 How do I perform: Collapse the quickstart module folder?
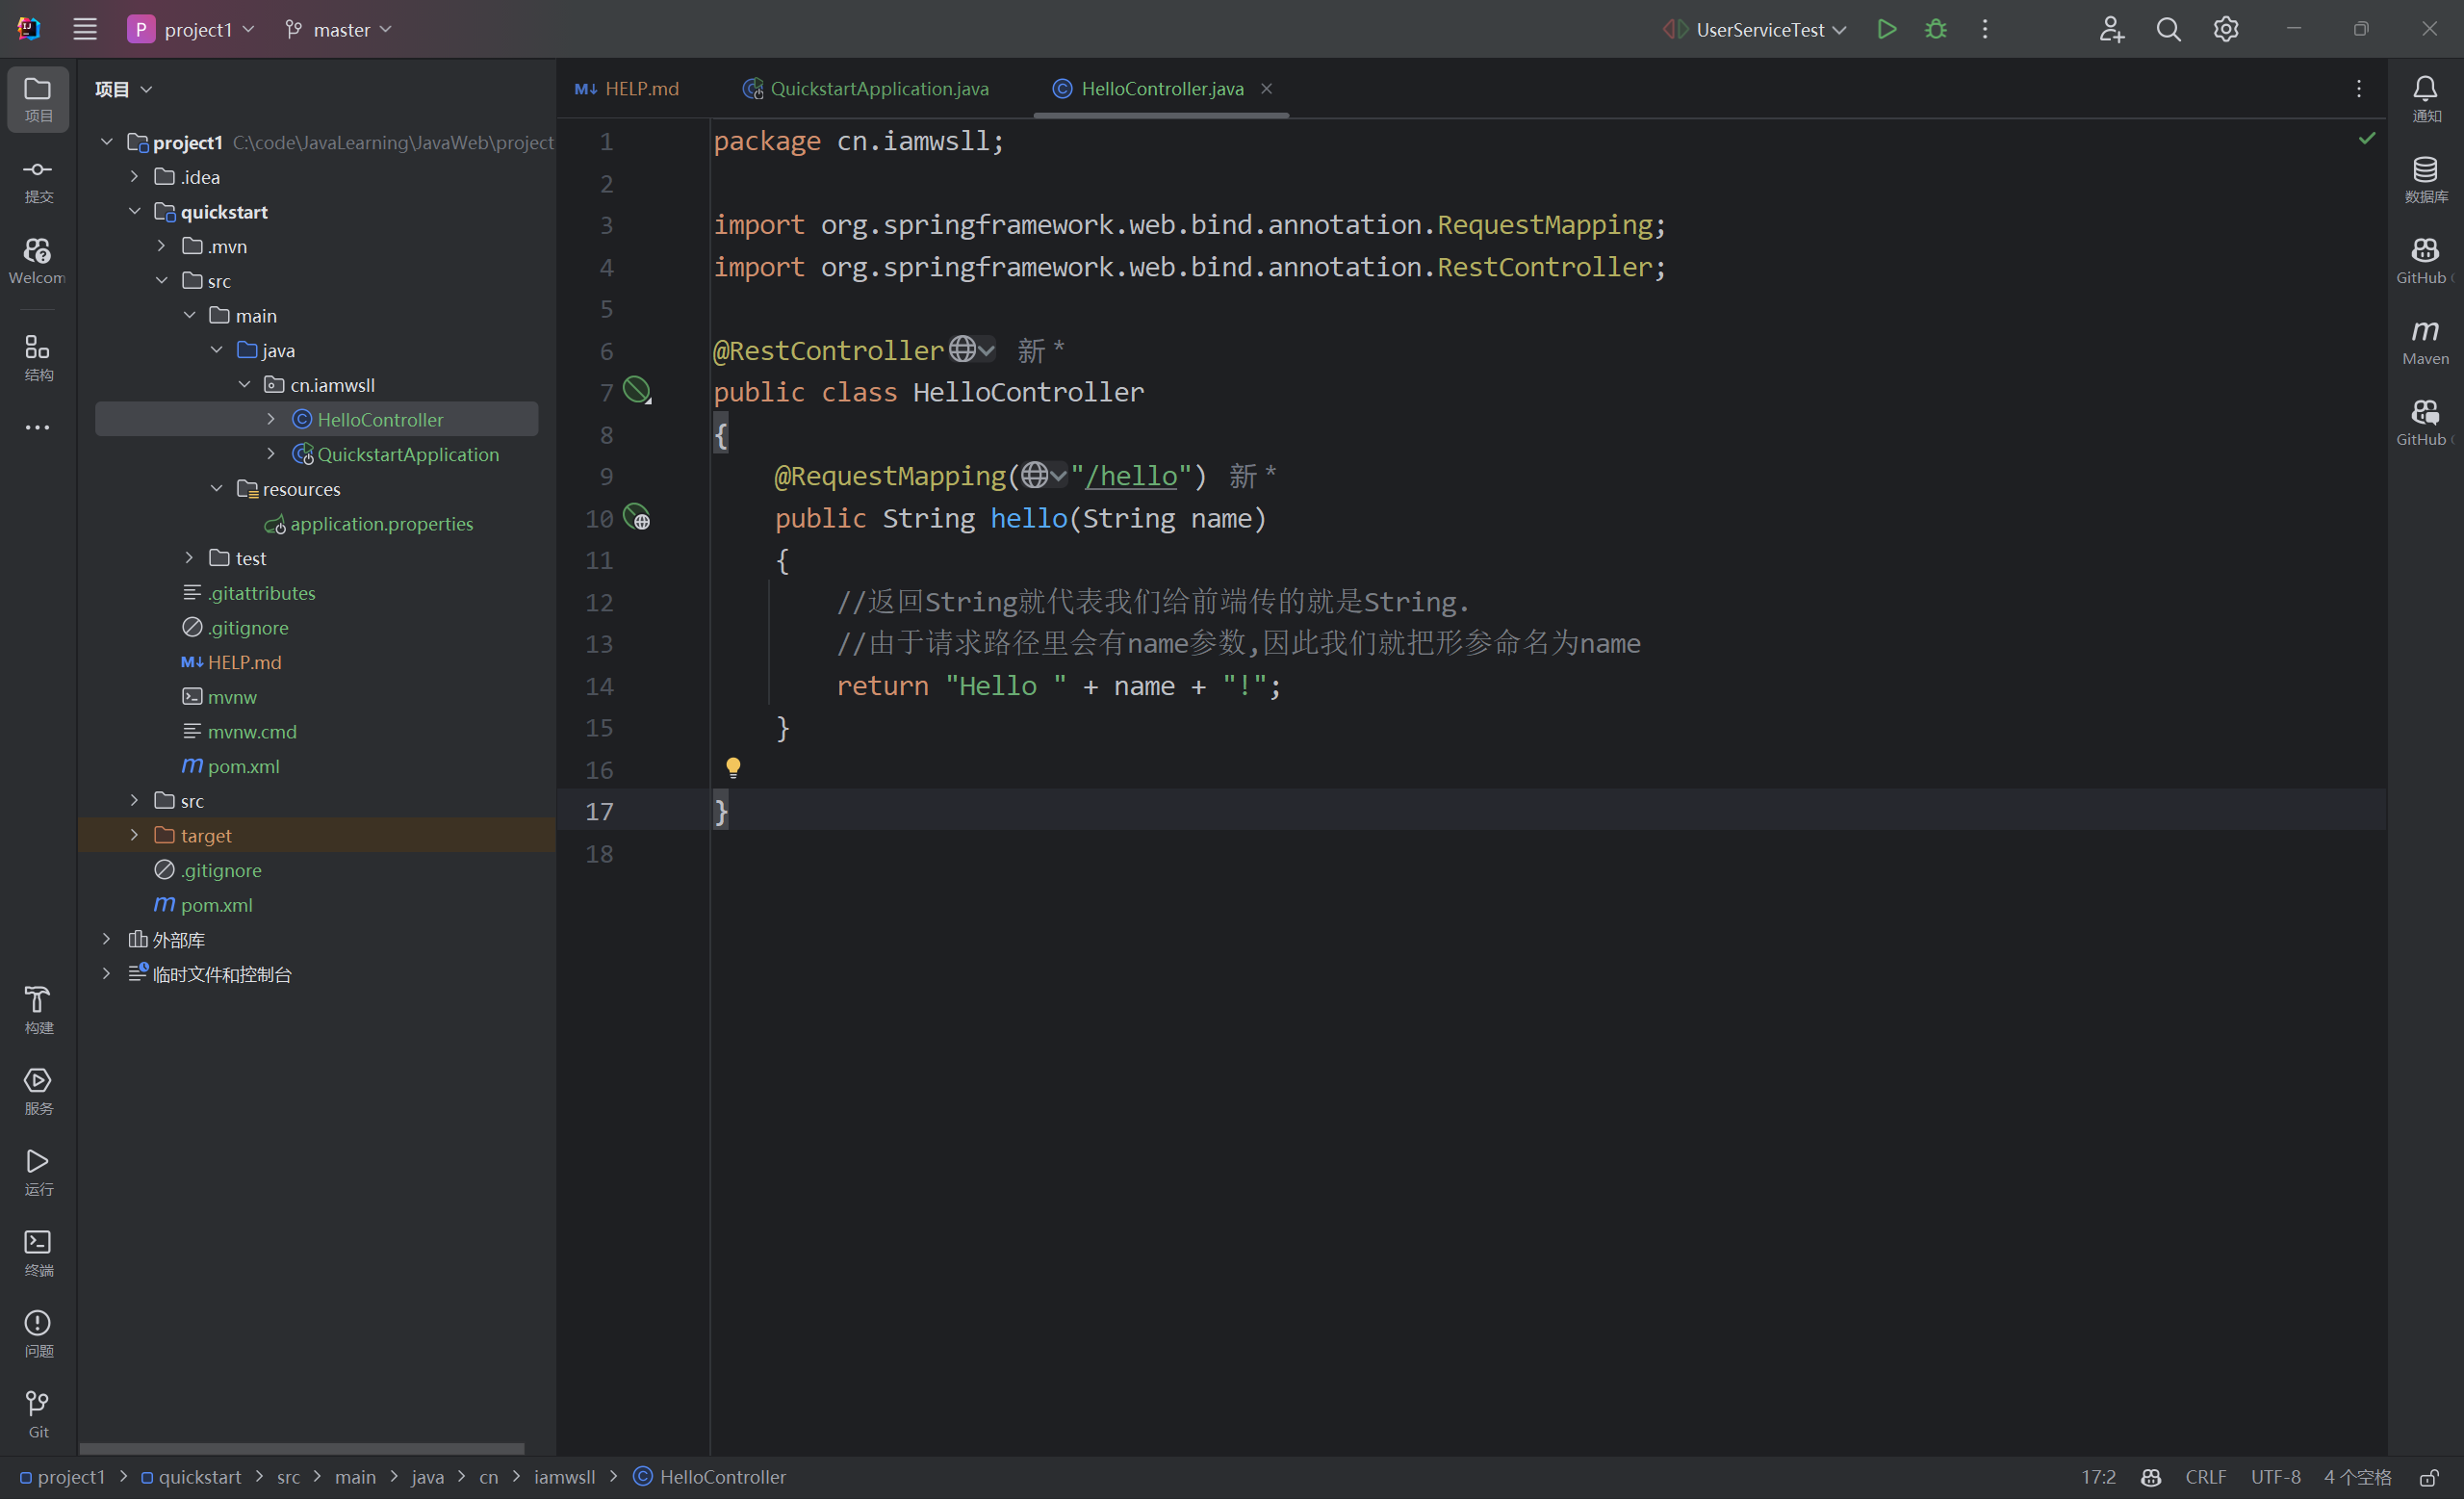coord(134,212)
